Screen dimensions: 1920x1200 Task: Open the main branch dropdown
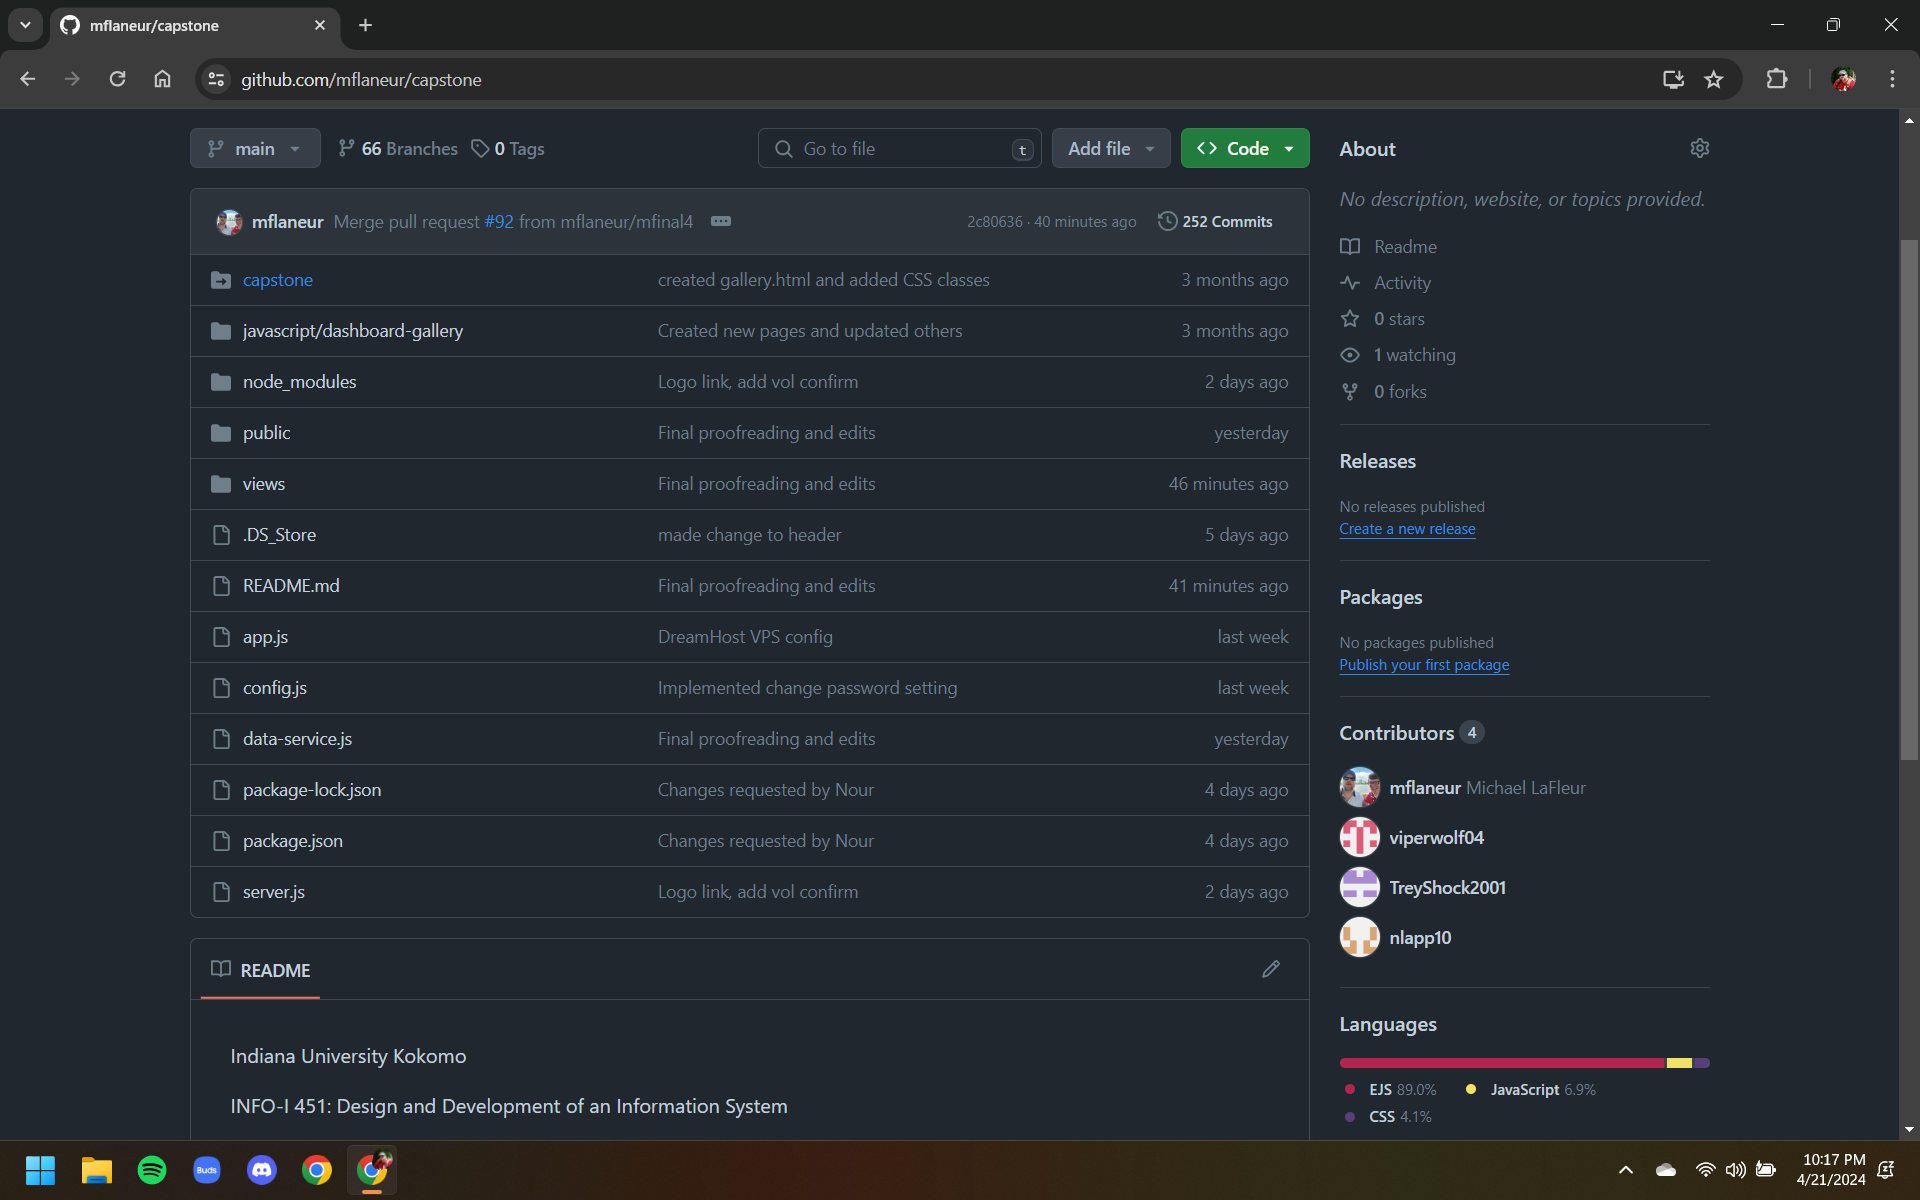click(255, 148)
